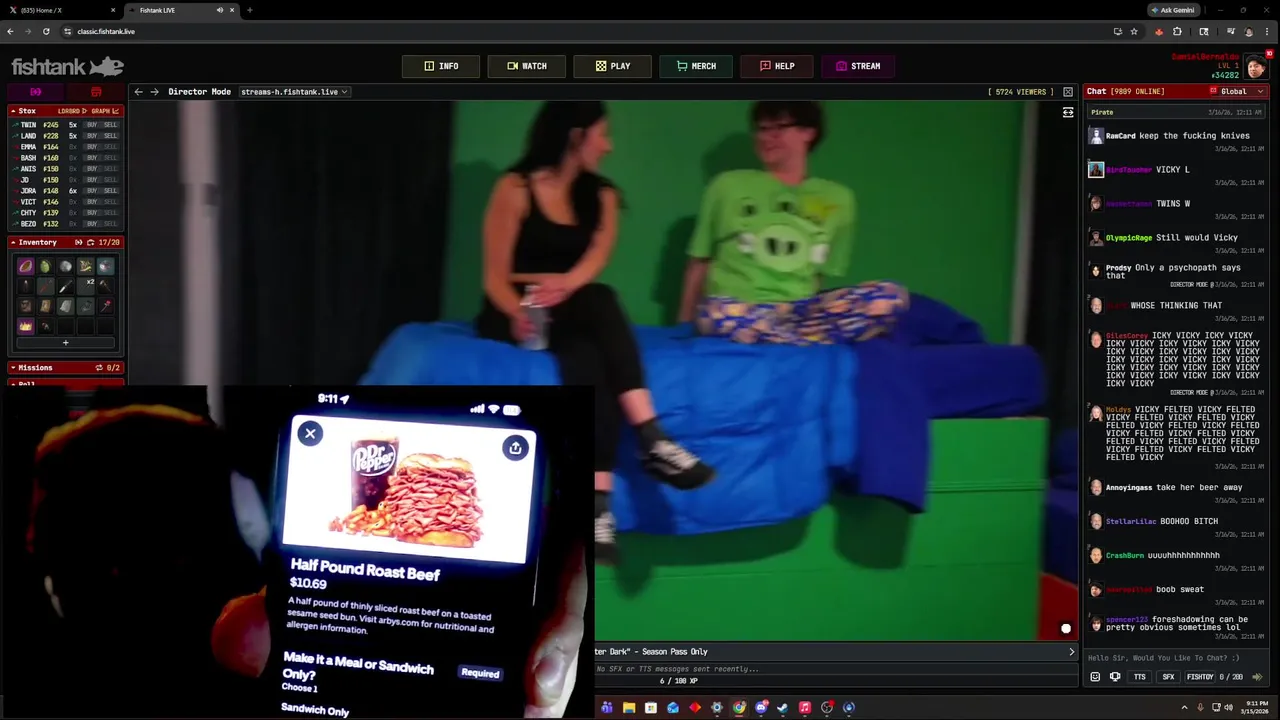Open Apple Music from taskbar

point(805,708)
